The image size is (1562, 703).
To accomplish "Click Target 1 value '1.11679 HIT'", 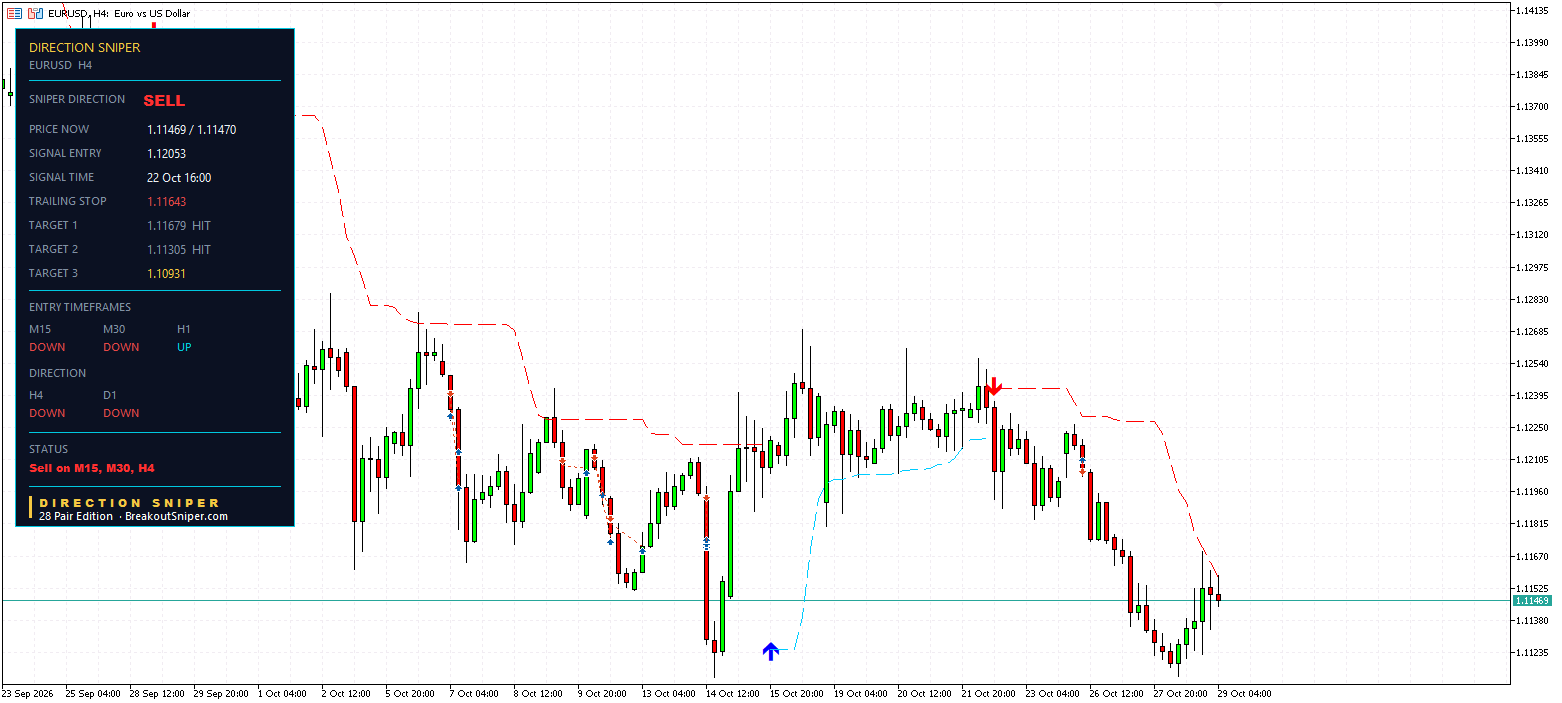I will (179, 225).
